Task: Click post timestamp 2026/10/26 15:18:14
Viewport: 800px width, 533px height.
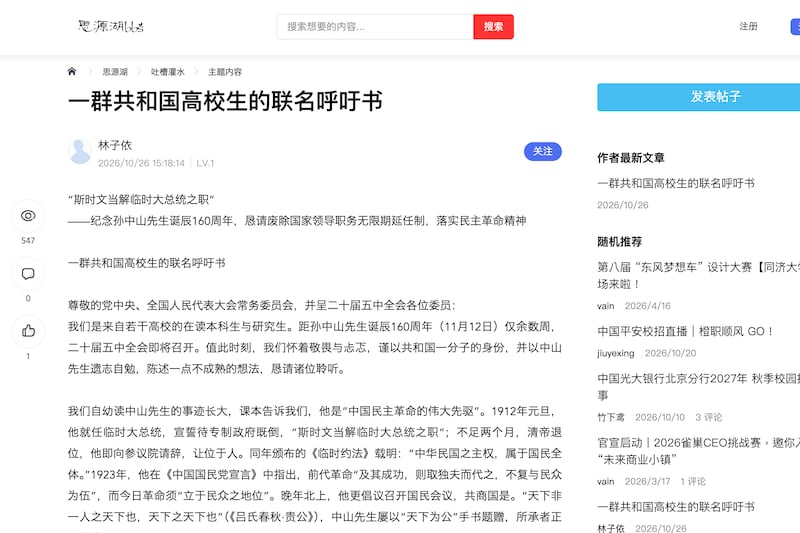Action: [141, 163]
